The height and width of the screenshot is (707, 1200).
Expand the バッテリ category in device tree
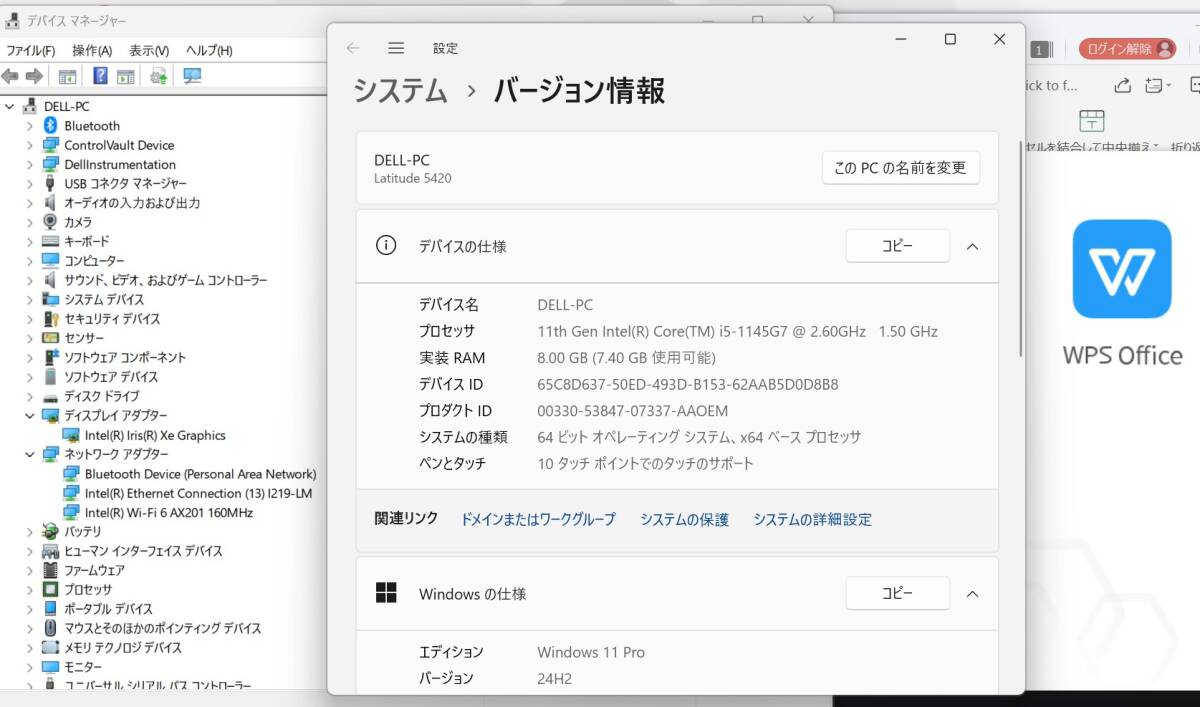click(30, 532)
